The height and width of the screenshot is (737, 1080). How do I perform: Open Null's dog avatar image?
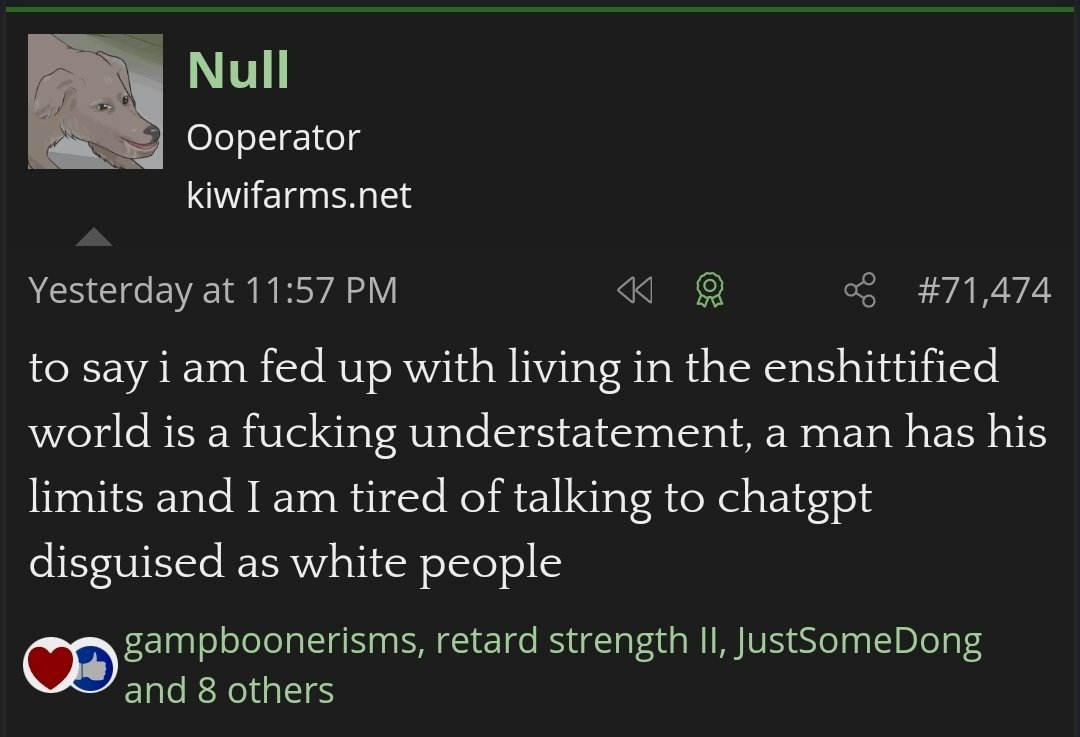point(95,101)
